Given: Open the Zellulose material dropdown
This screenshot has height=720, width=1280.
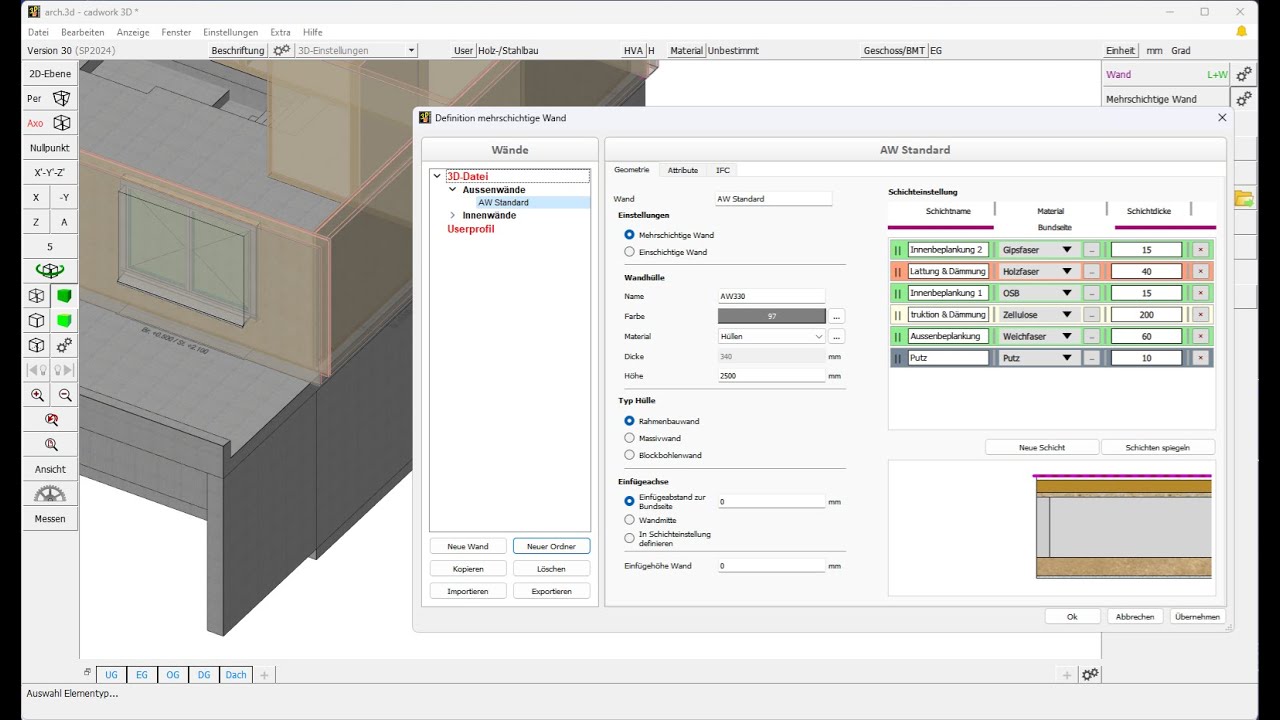Looking at the screenshot, I should (1040, 315).
